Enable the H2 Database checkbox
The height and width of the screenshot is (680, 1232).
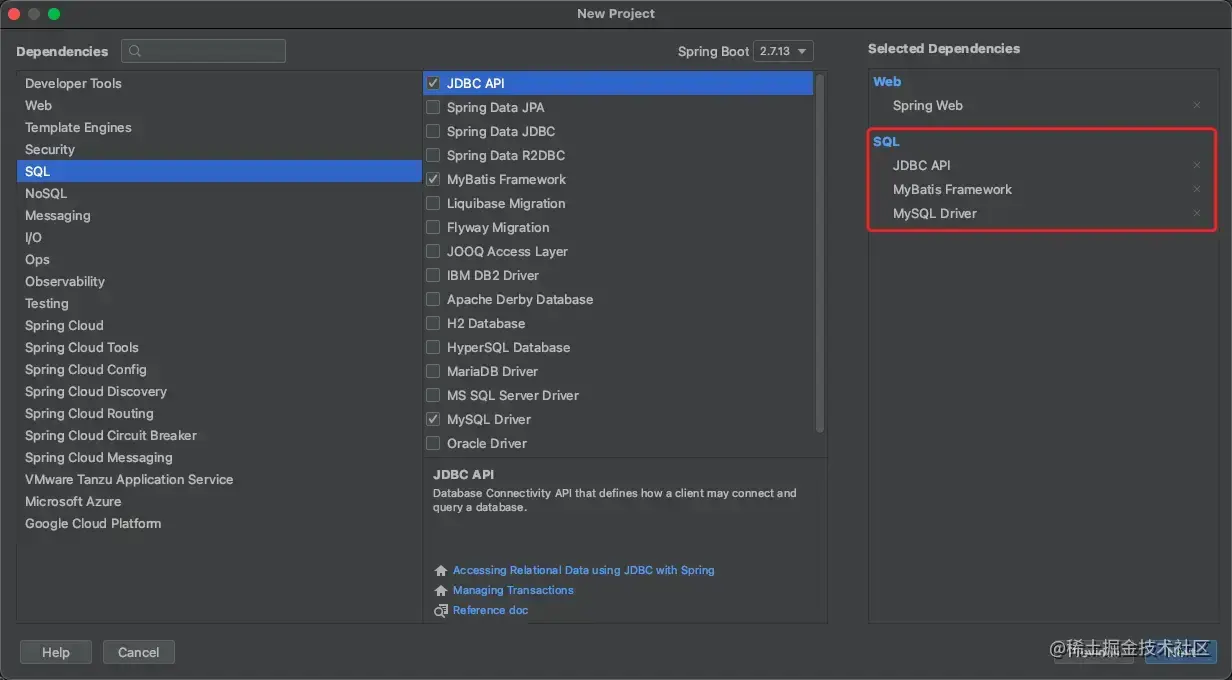coord(433,323)
